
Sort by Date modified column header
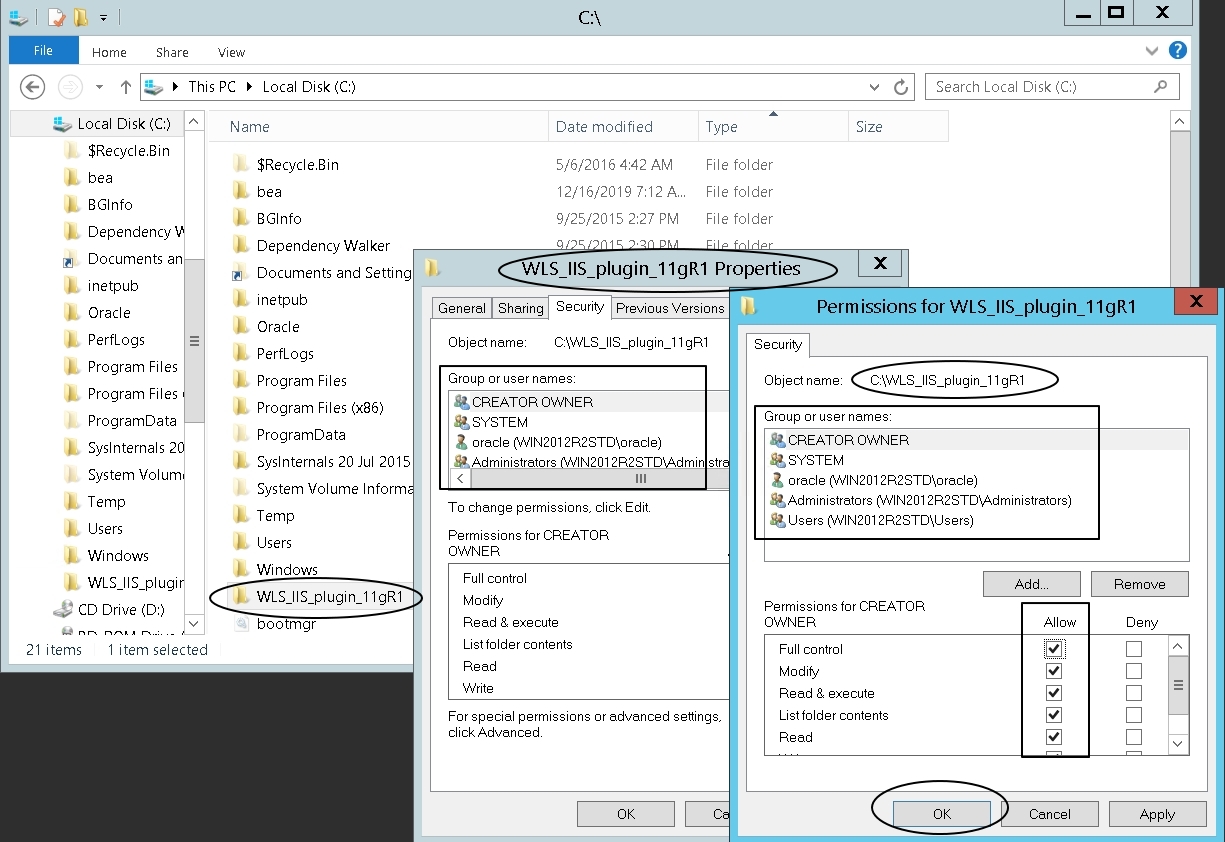(622, 127)
